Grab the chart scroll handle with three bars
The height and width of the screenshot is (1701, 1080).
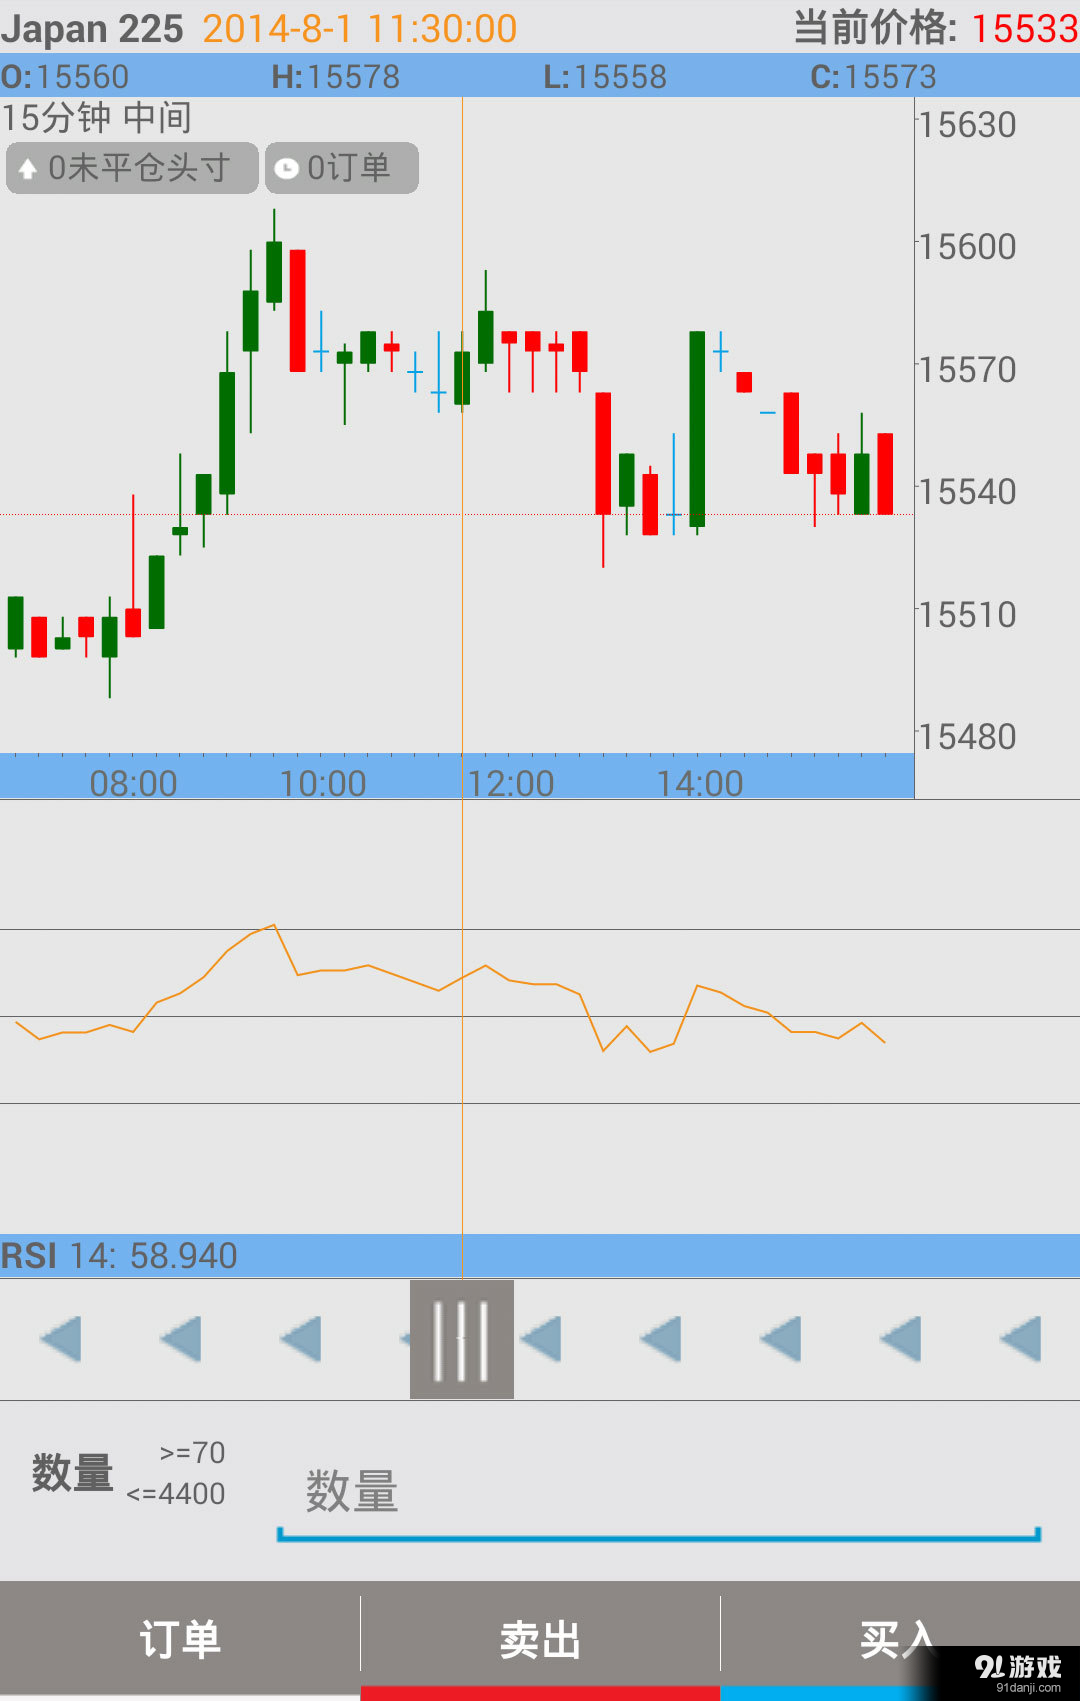coord(462,1339)
